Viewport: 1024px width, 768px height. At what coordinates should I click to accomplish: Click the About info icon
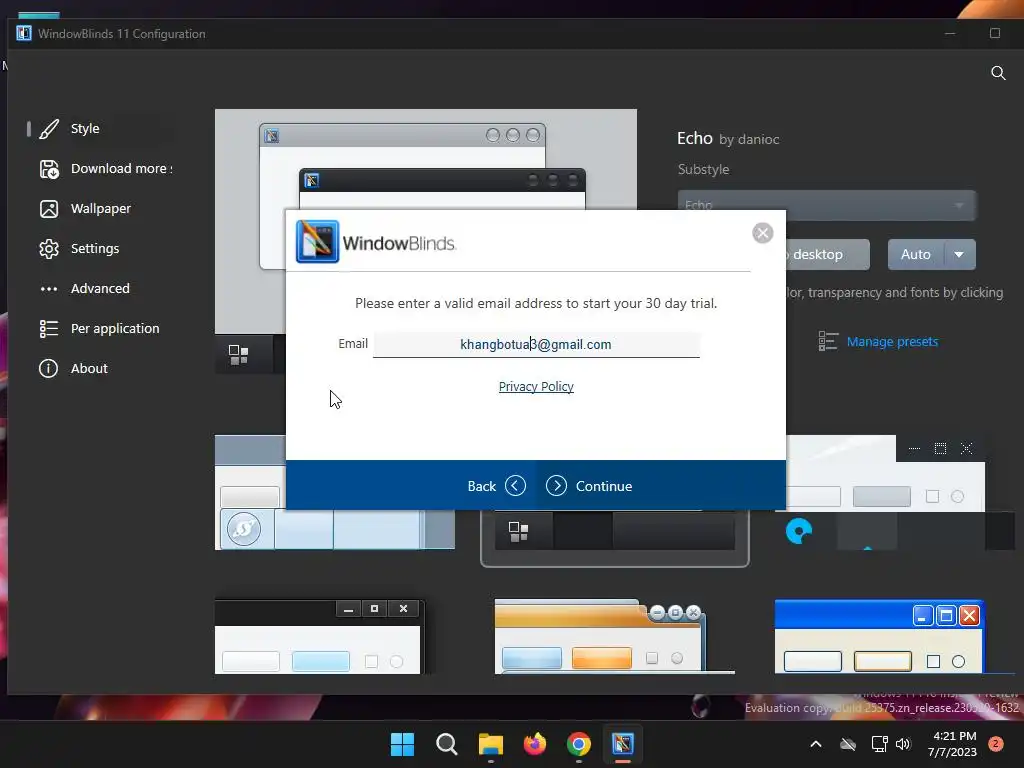tap(48, 368)
